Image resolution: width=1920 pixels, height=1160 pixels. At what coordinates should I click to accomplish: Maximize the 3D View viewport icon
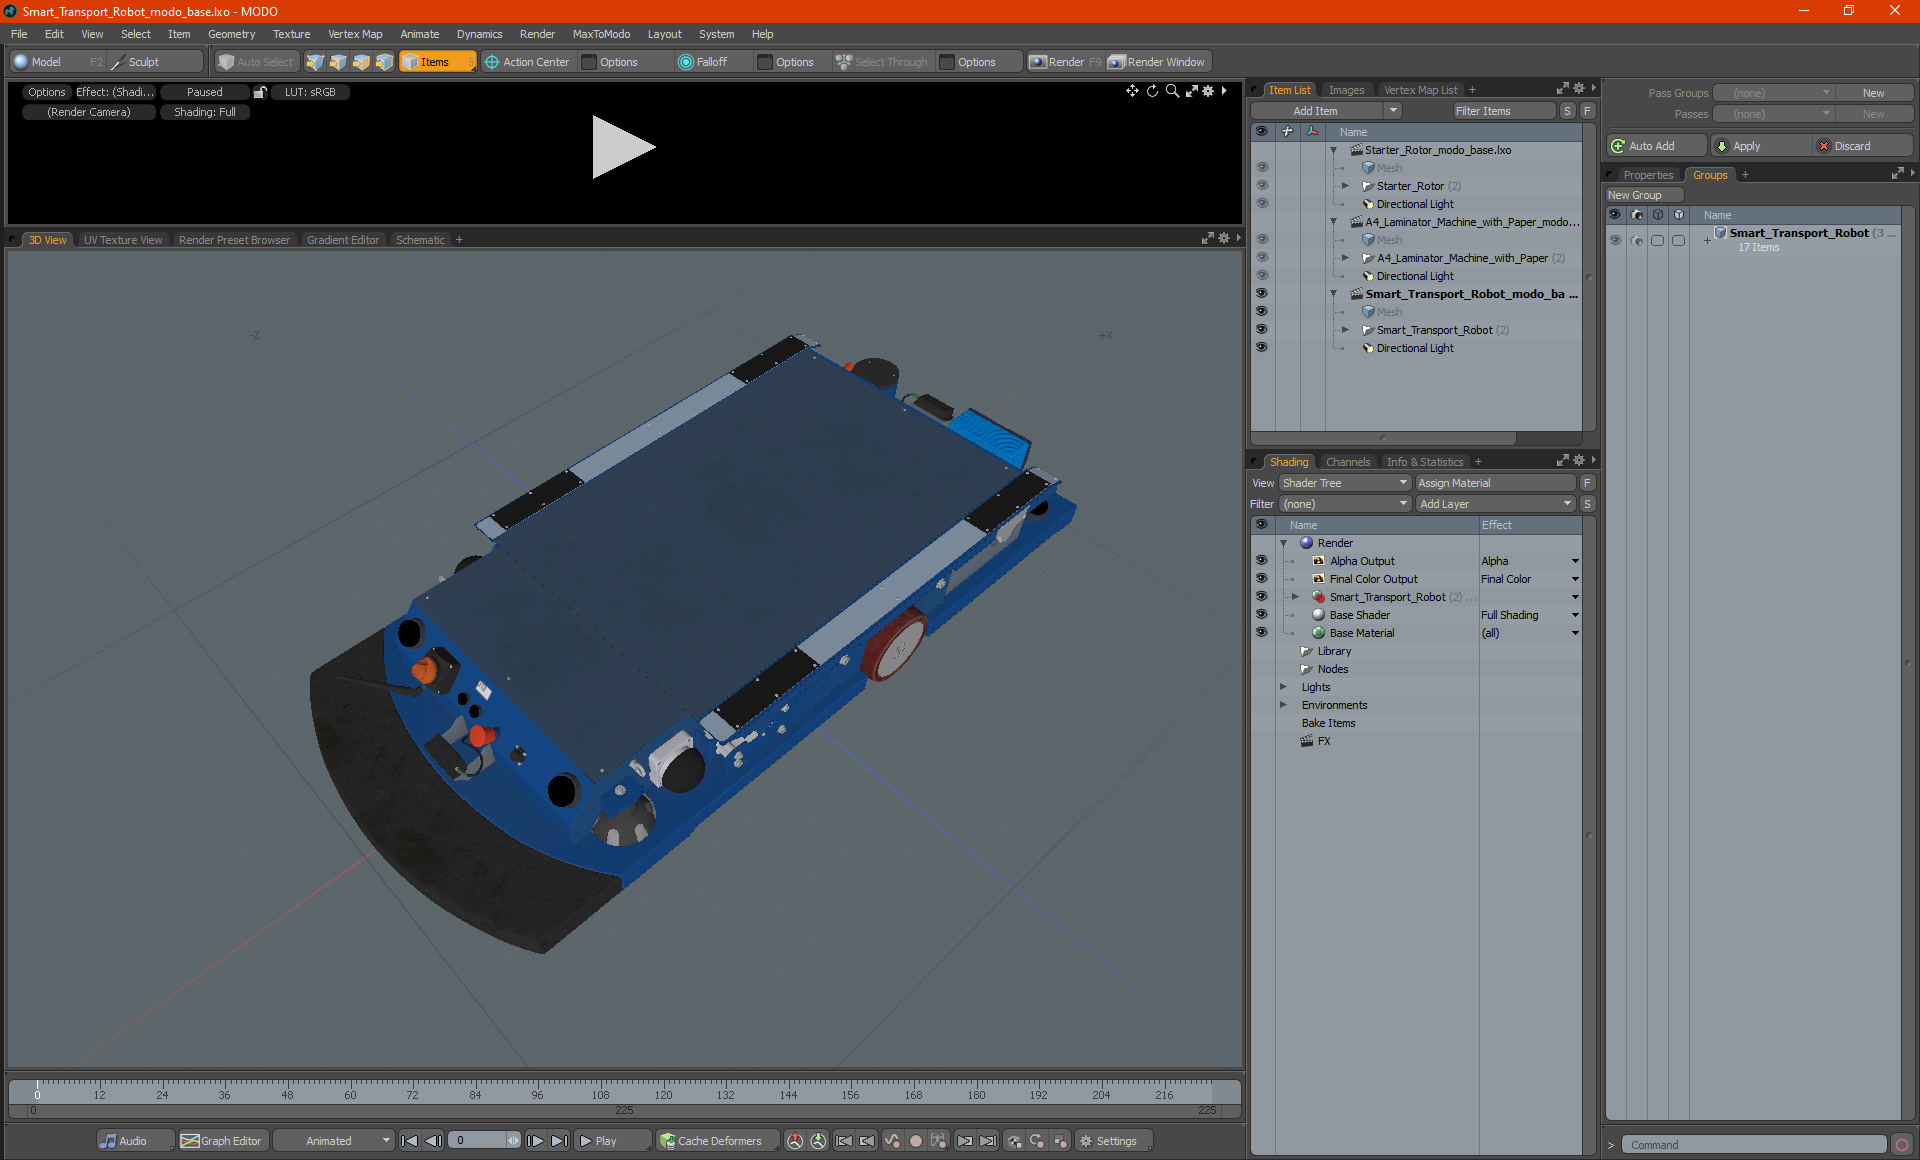pos(1207,238)
